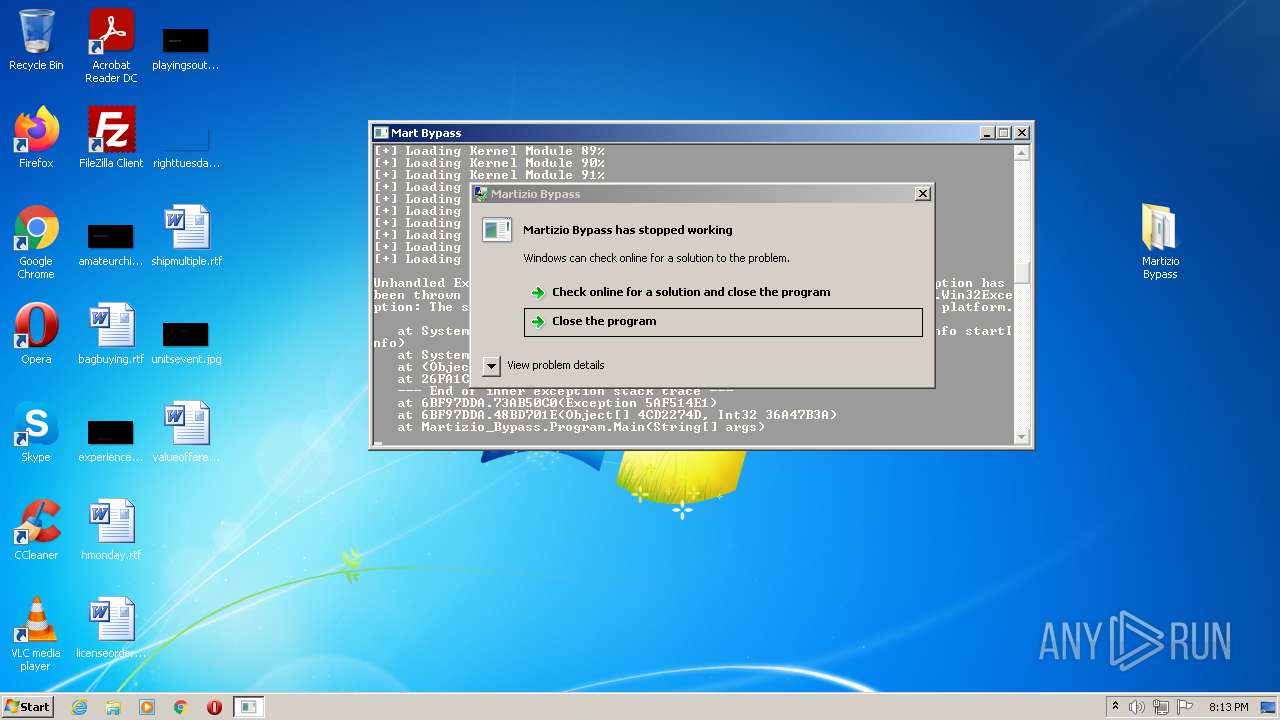Check online for a solution and close
This screenshot has width=1280, height=720.
click(691, 292)
